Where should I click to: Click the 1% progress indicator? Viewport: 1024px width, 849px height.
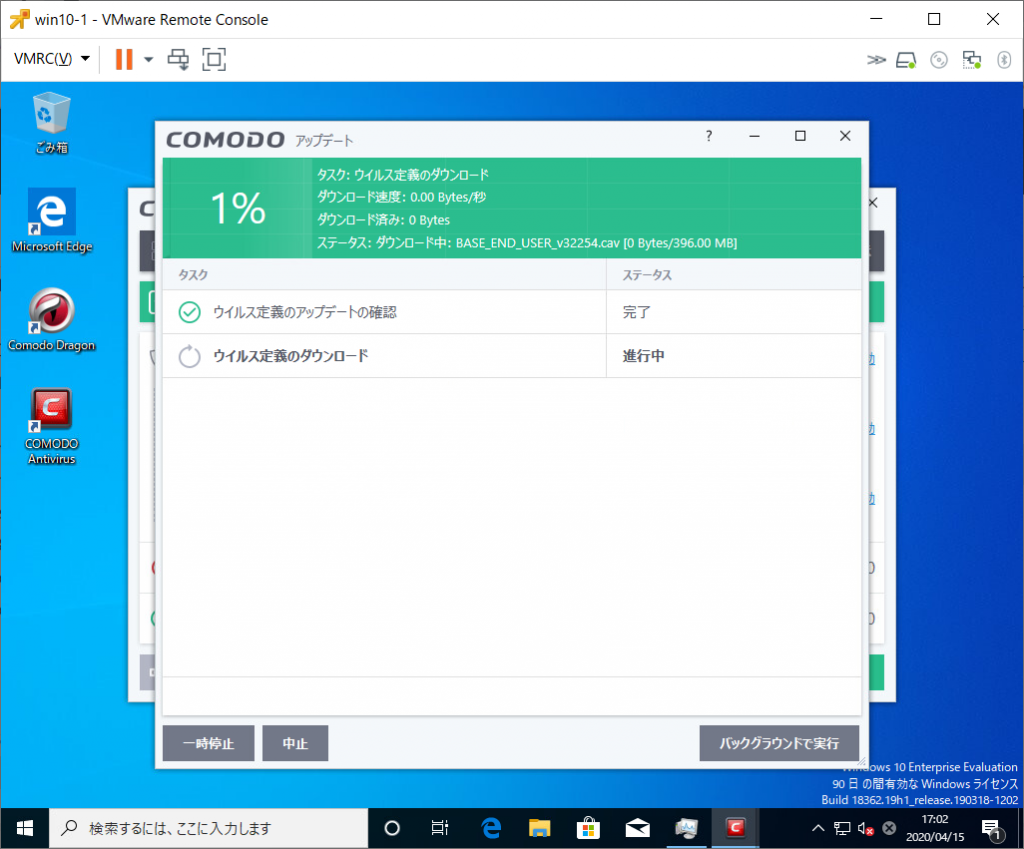(x=238, y=208)
